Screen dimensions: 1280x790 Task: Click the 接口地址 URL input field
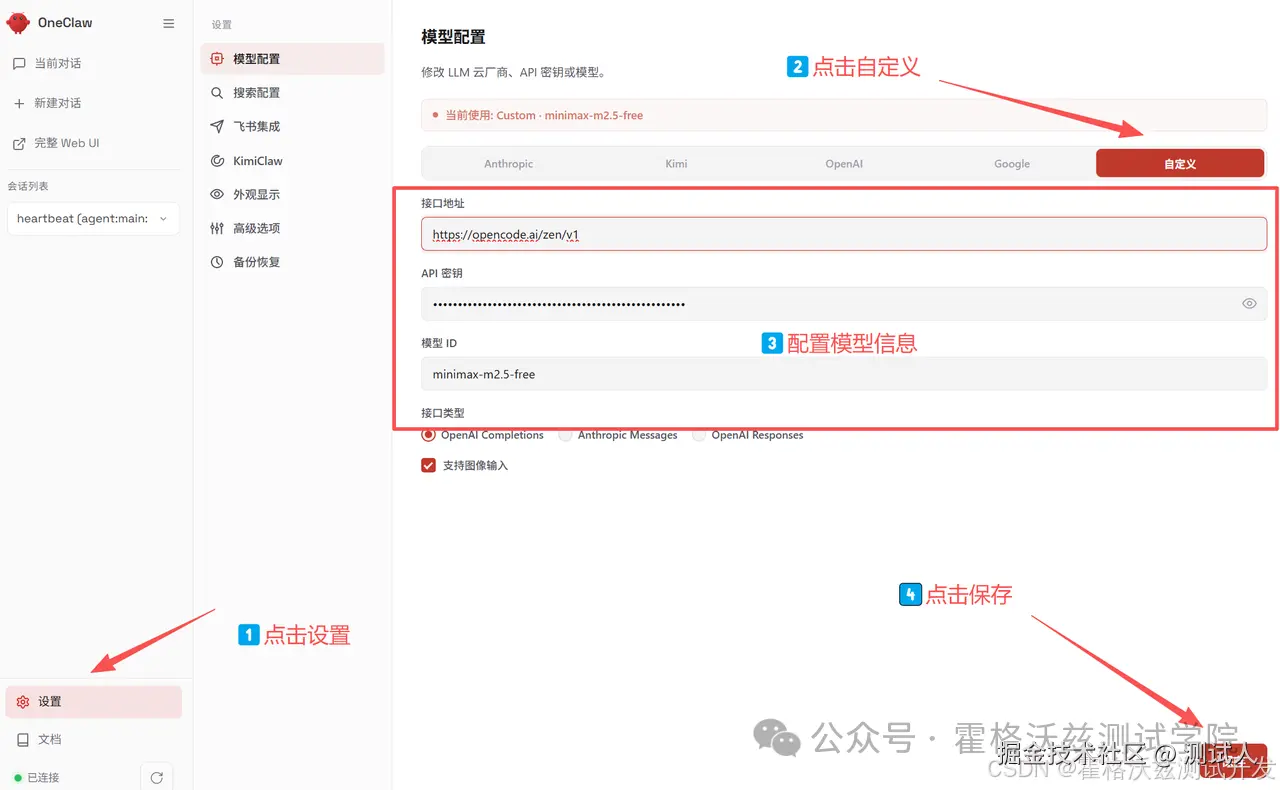pyautogui.click(x=844, y=234)
